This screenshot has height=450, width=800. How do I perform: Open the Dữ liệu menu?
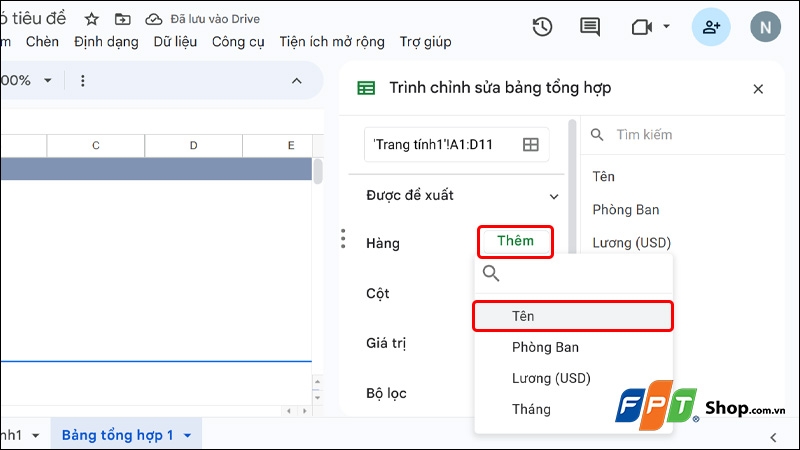[175, 42]
